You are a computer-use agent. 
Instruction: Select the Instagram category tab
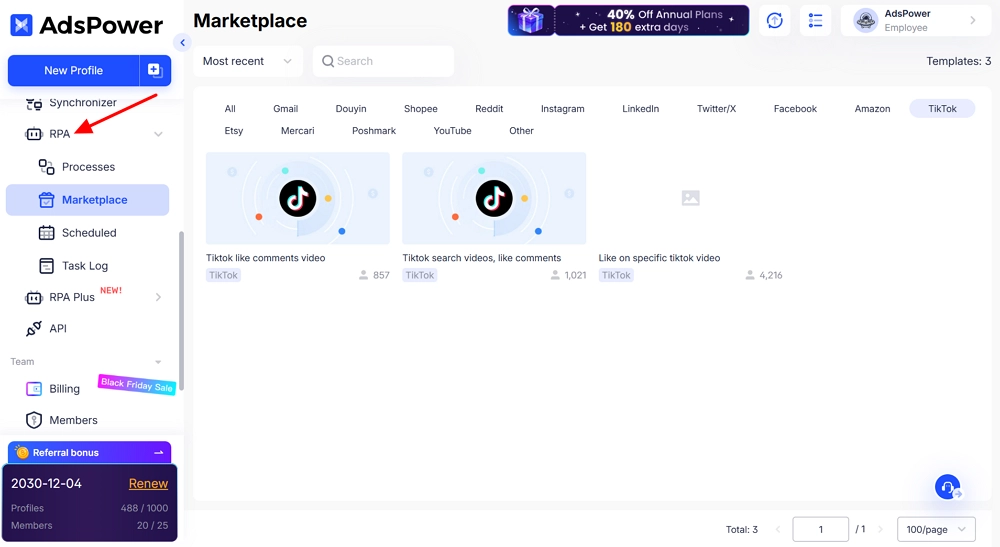562,108
